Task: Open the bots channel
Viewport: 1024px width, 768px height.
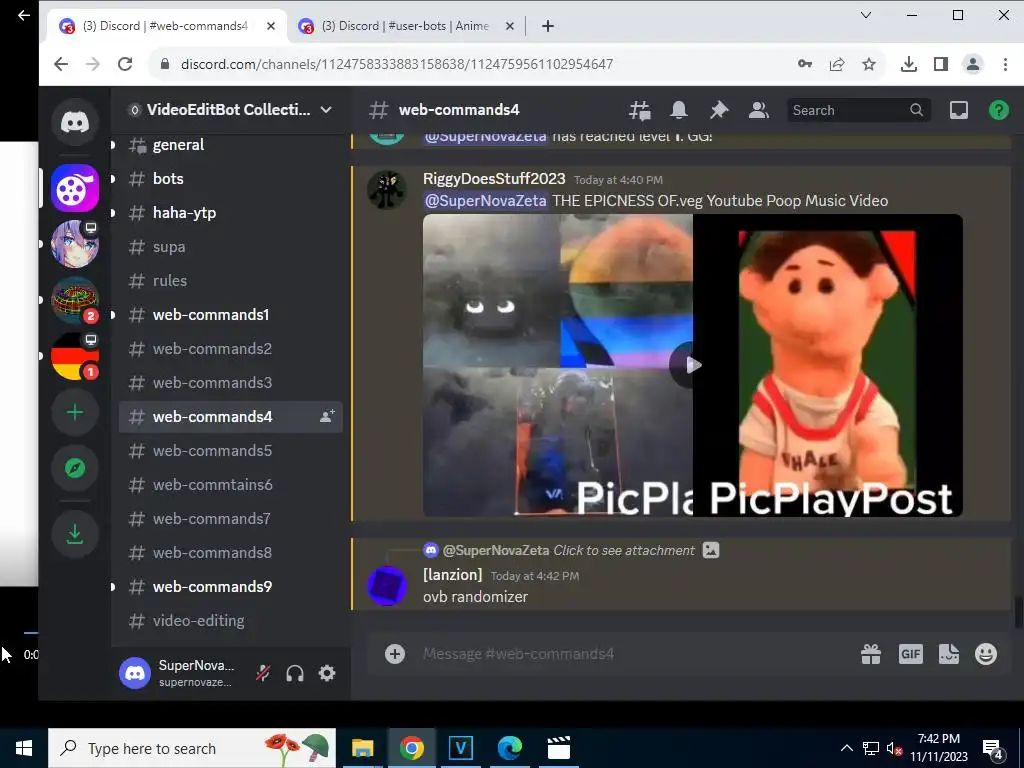Action: [231, 178]
